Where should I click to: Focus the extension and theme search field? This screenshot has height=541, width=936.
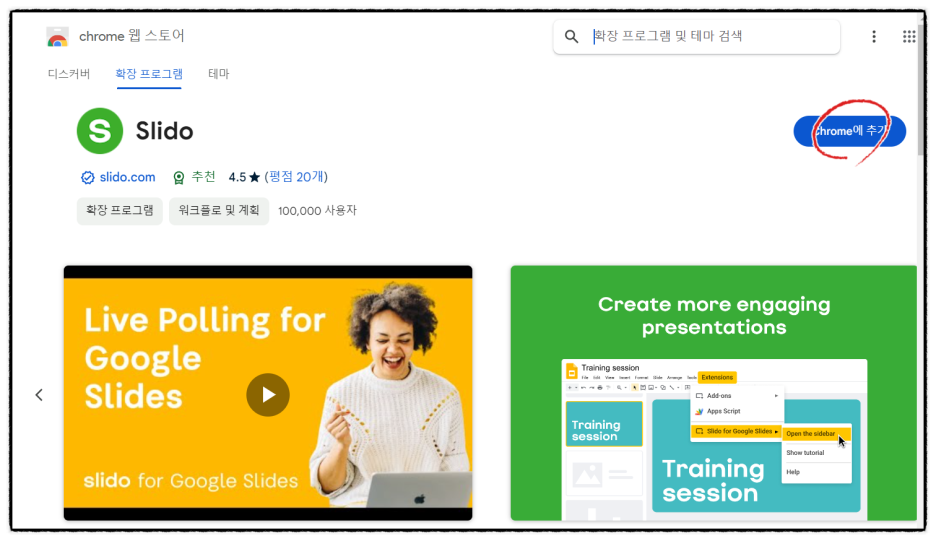pyautogui.click(x=696, y=36)
